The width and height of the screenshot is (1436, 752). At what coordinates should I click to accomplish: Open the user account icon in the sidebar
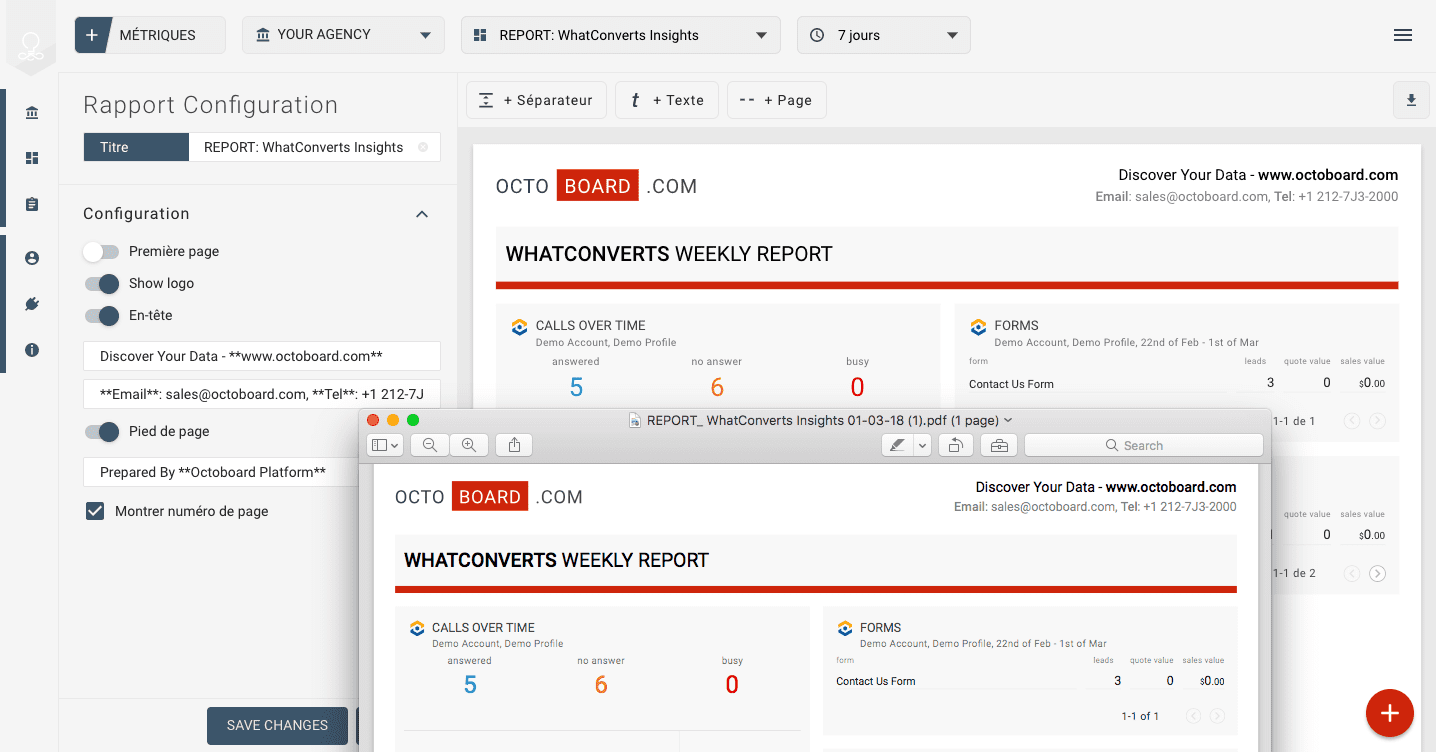coord(32,258)
